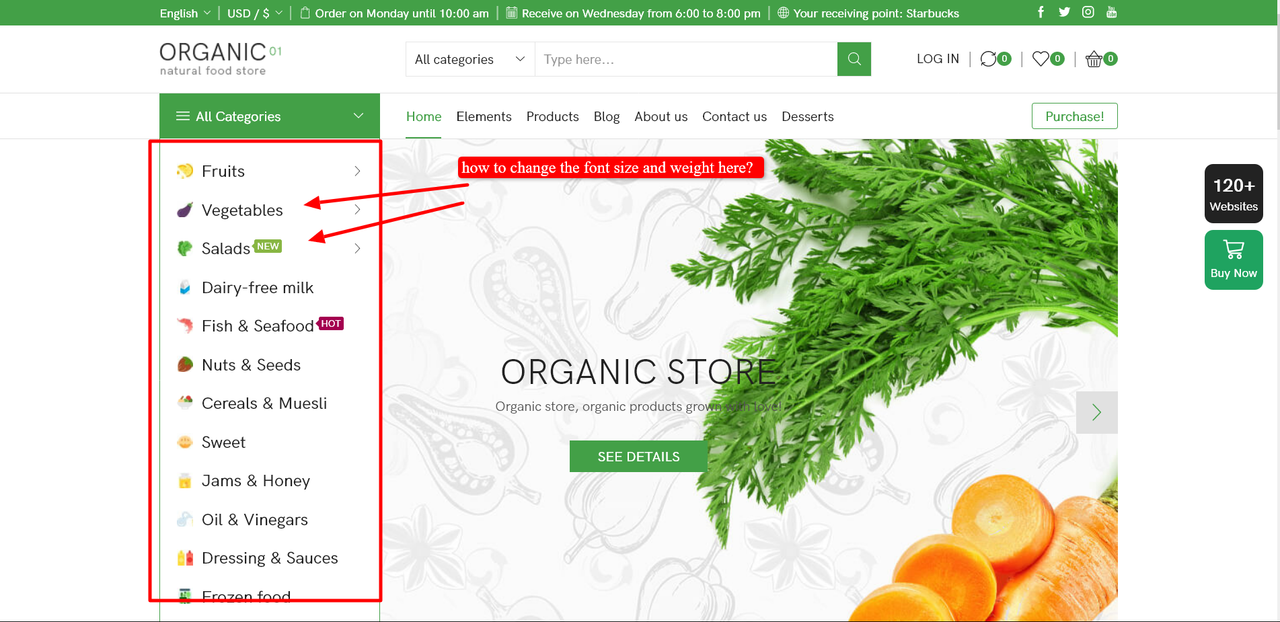Image resolution: width=1280 pixels, height=622 pixels.
Task: Click the Fruits lemon icon
Action: point(184,171)
